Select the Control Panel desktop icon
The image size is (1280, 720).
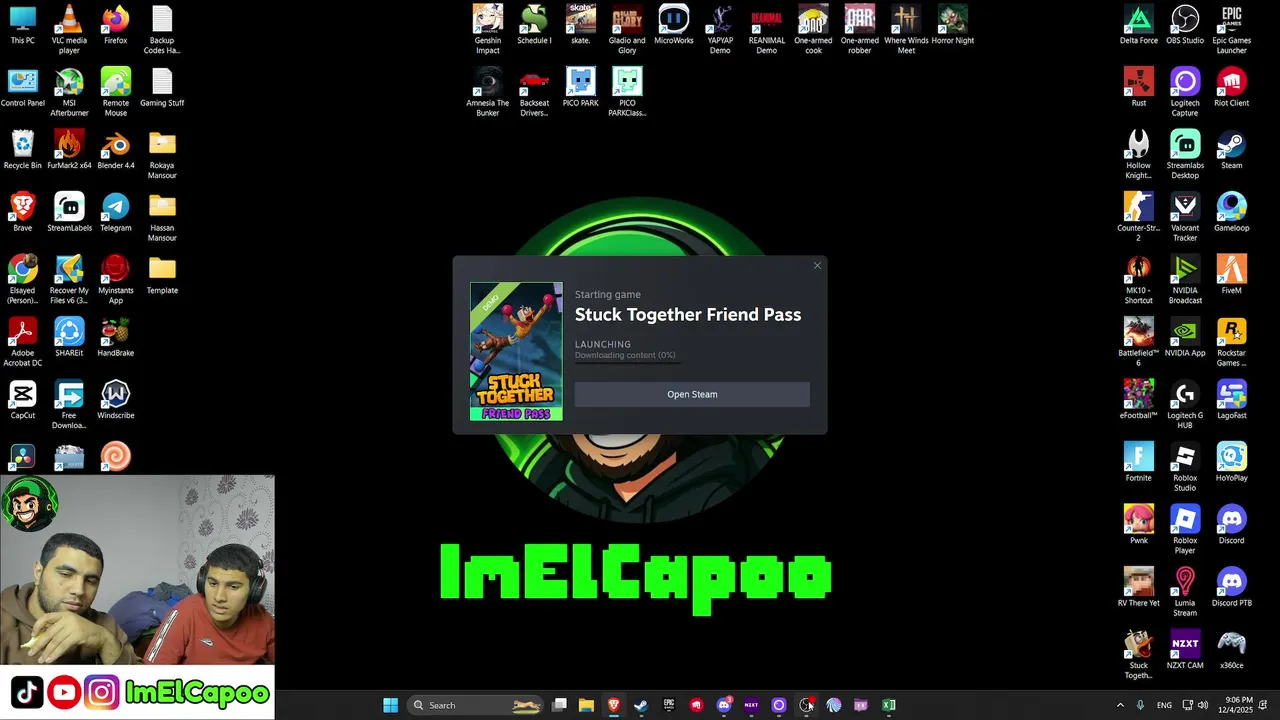point(22,87)
